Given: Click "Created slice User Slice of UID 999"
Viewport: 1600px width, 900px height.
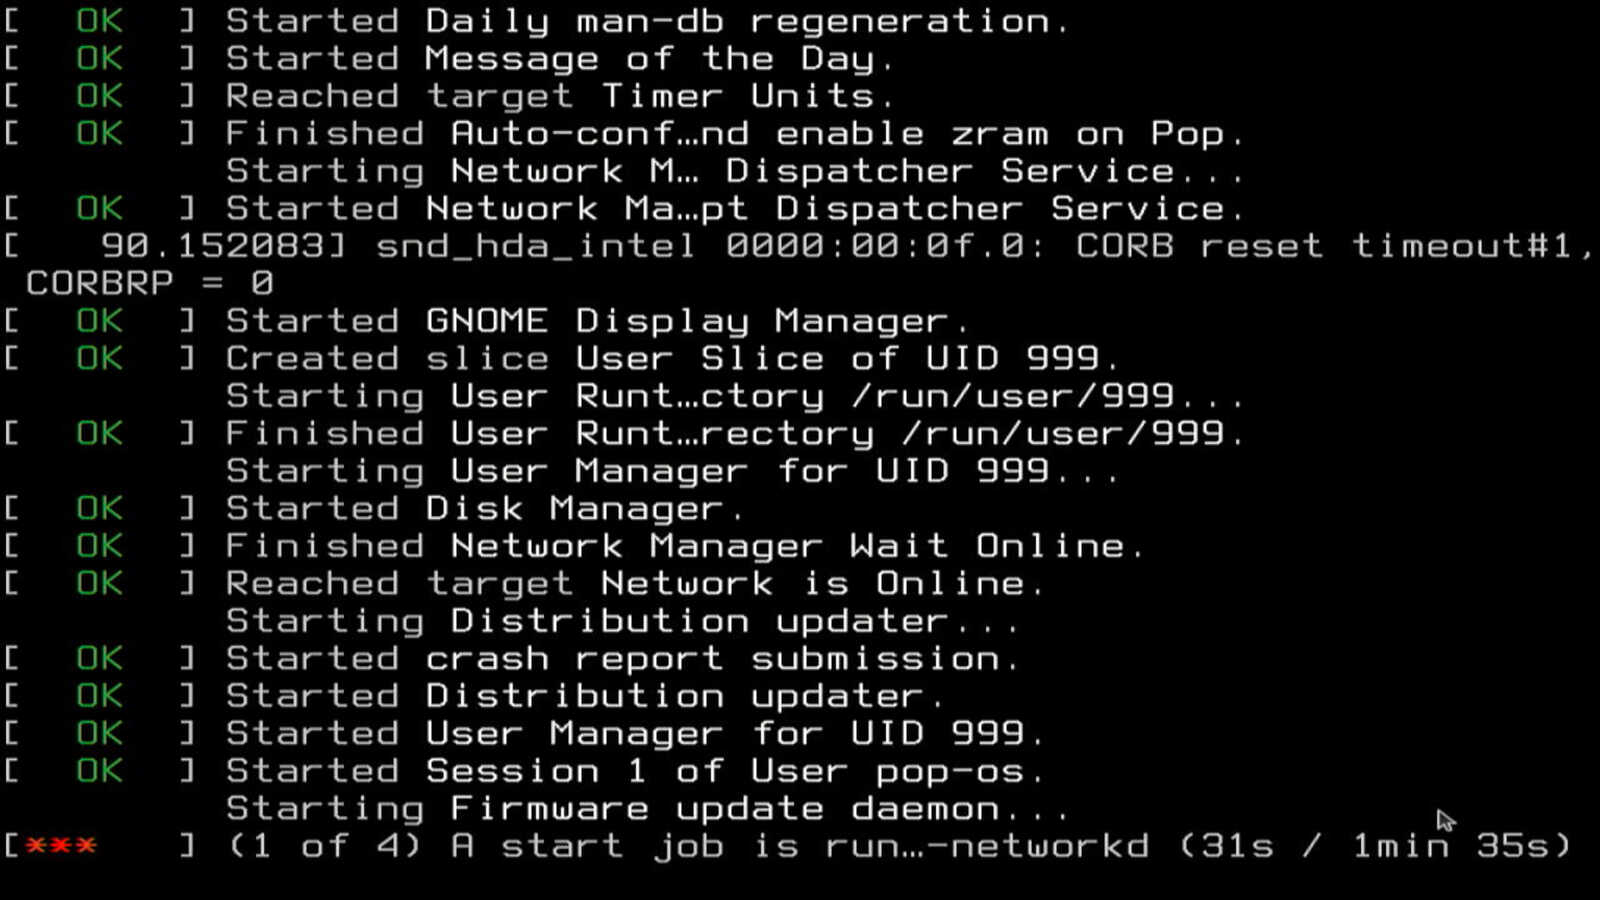Looking at the screenshot, I should pos(671,358).
